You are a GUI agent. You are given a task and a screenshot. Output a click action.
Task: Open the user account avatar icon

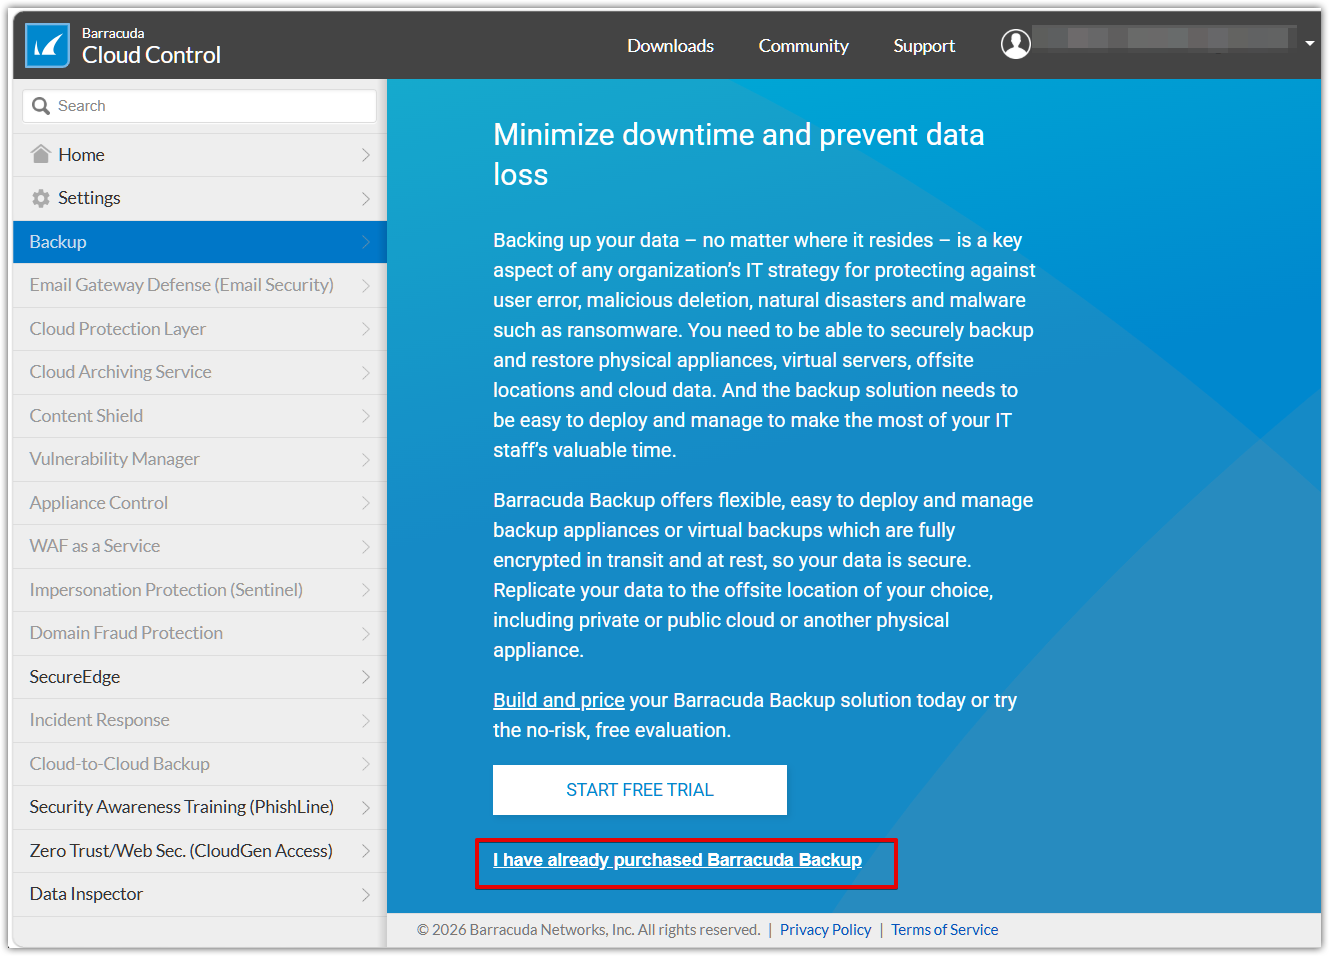pyautogui.click(x=1015, y=44)
